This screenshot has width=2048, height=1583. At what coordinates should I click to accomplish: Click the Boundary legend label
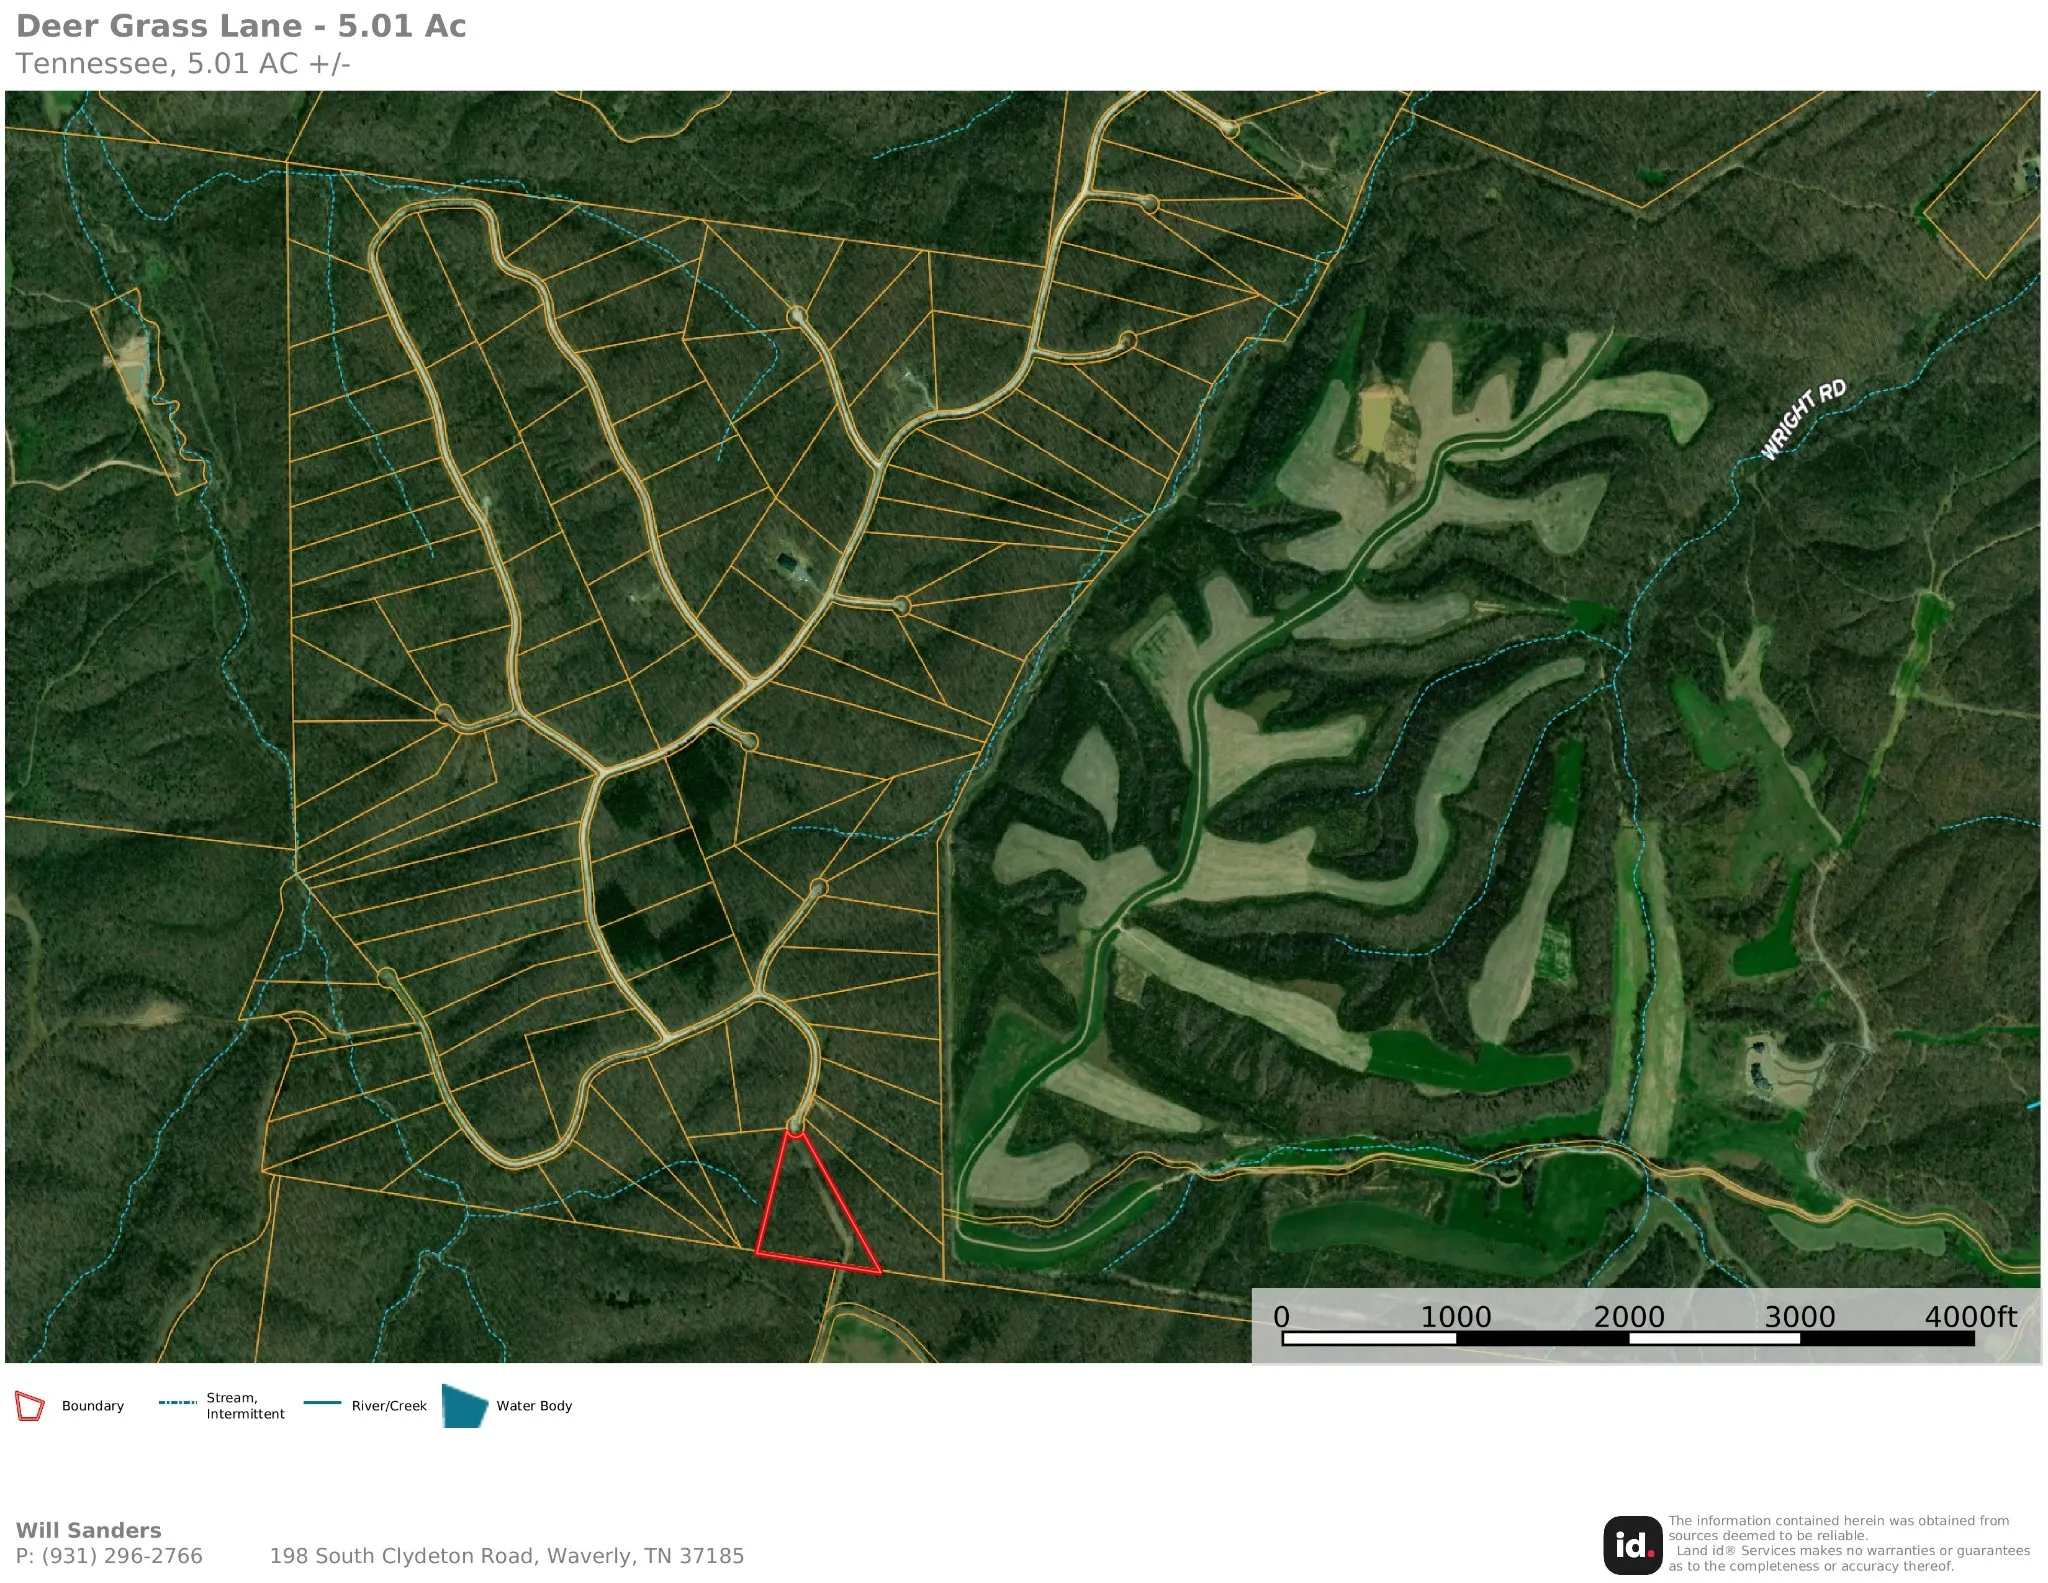93,1405
